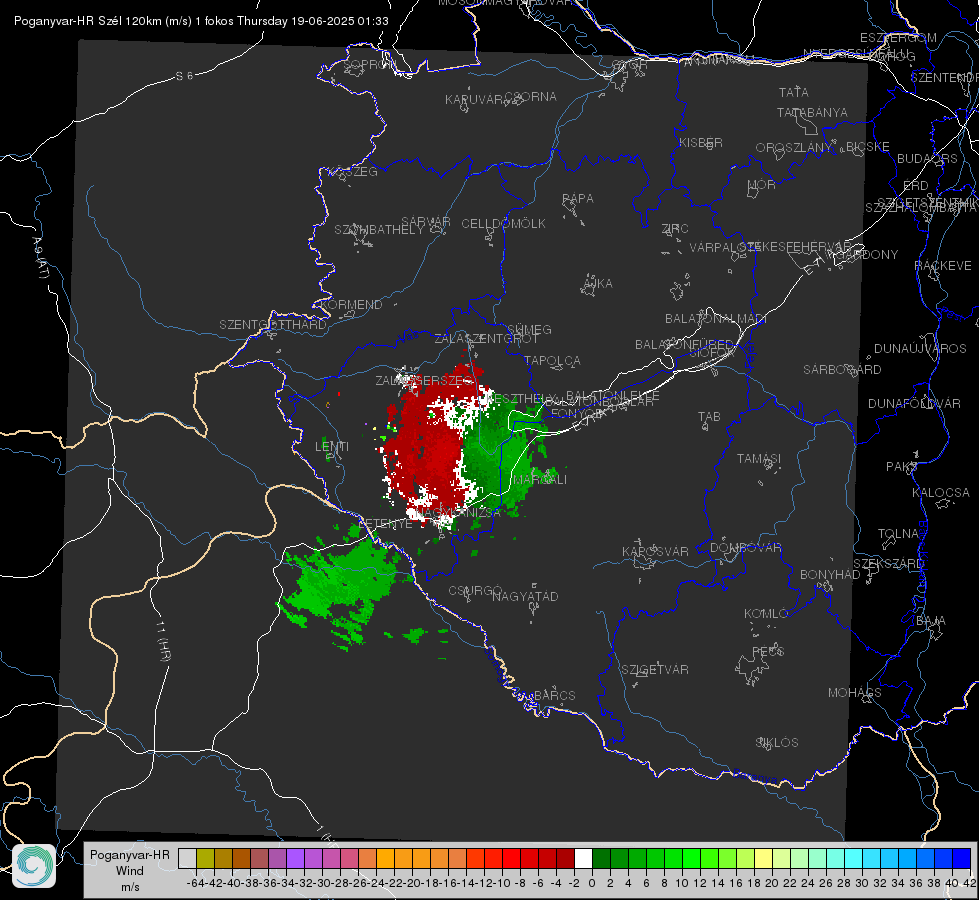Click the BALATONALMÁDI city label
This screenshot has width=979, height=900.
[x=716, y=319]
